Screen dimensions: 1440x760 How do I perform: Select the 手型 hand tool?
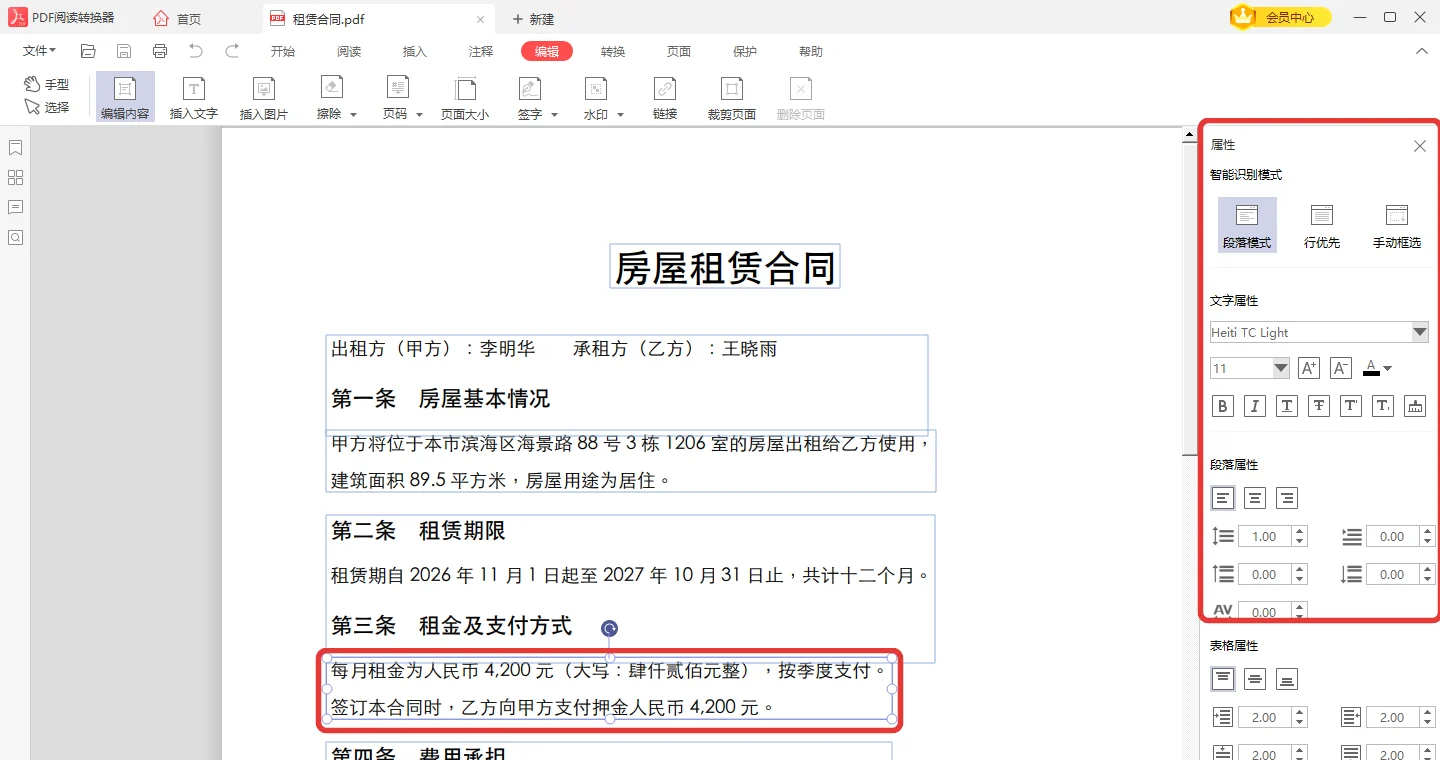pos(47,85)
